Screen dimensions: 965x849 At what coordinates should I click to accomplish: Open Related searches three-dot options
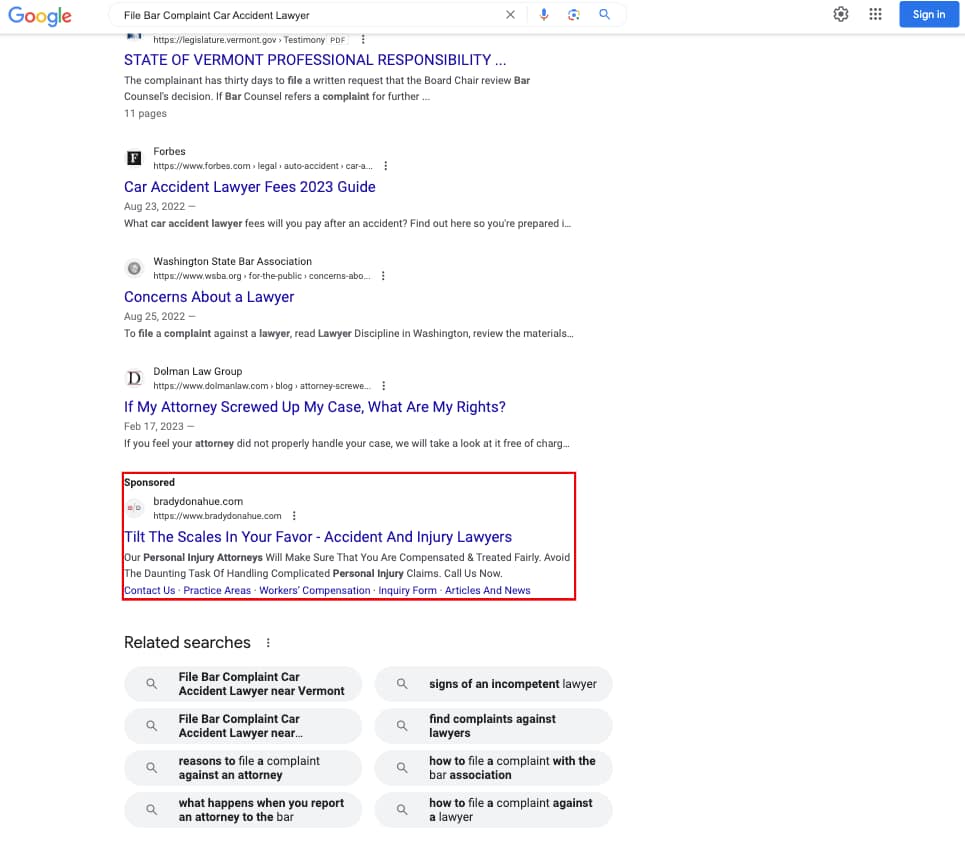point(268,643)
